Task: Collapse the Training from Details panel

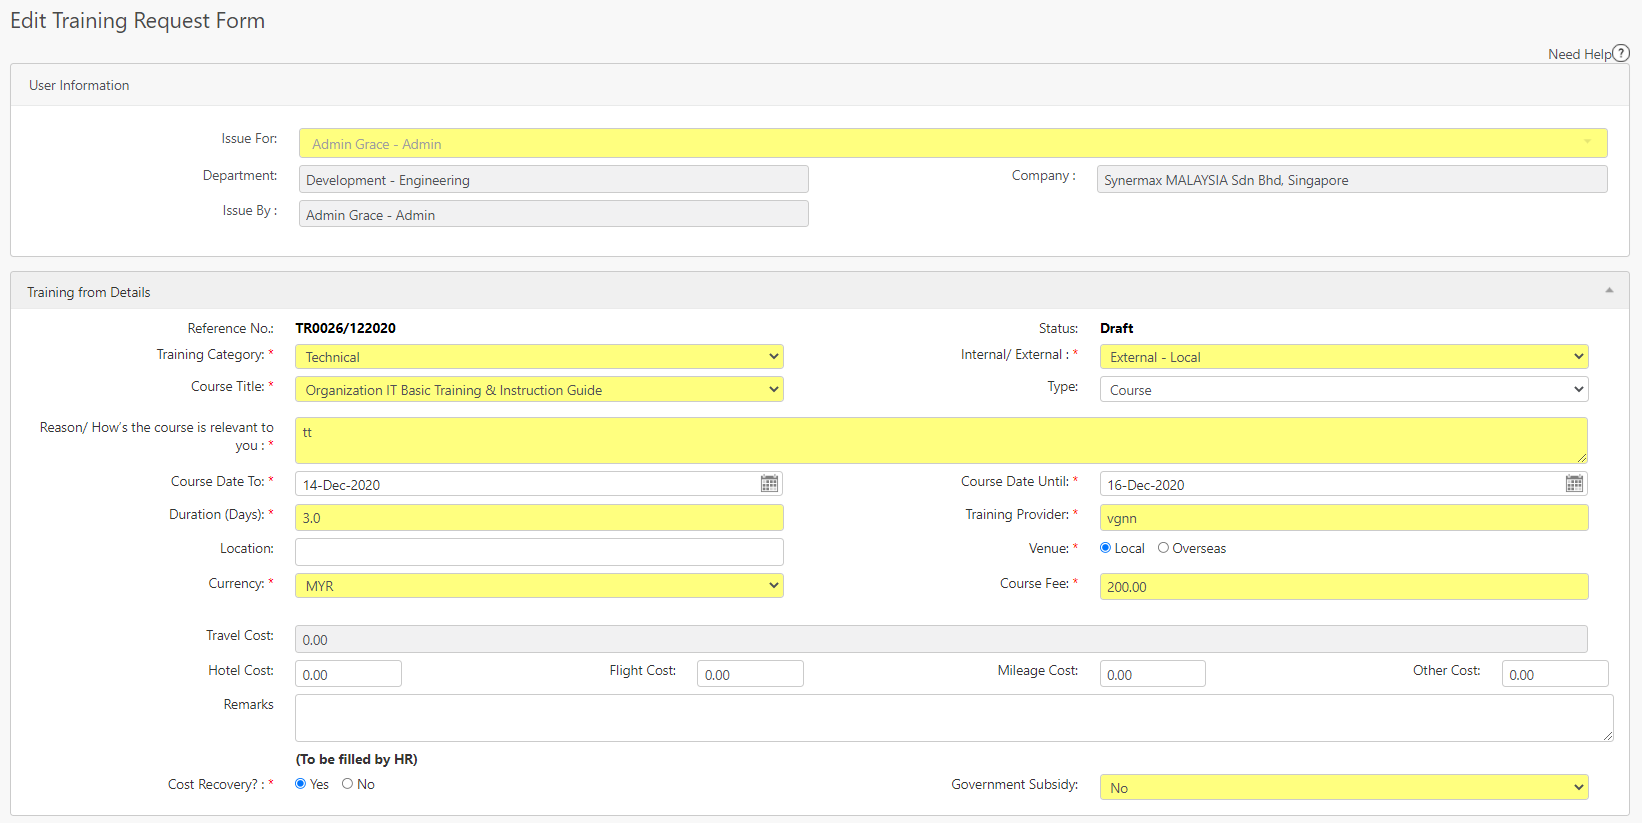Action: point(1609,290)
